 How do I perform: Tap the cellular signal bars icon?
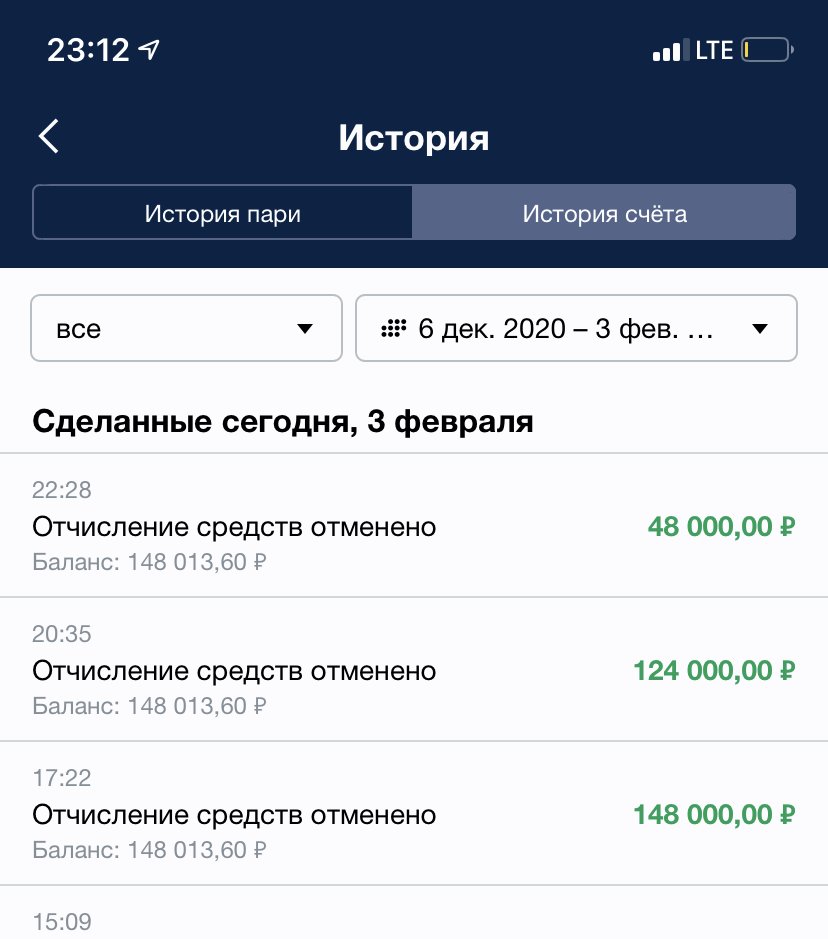coord(669,50)
